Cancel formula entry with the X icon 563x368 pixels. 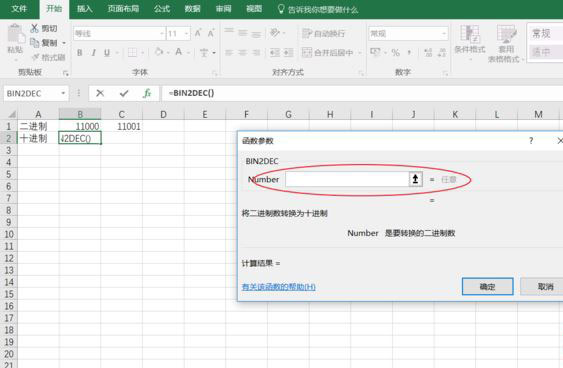pos(100,94)
